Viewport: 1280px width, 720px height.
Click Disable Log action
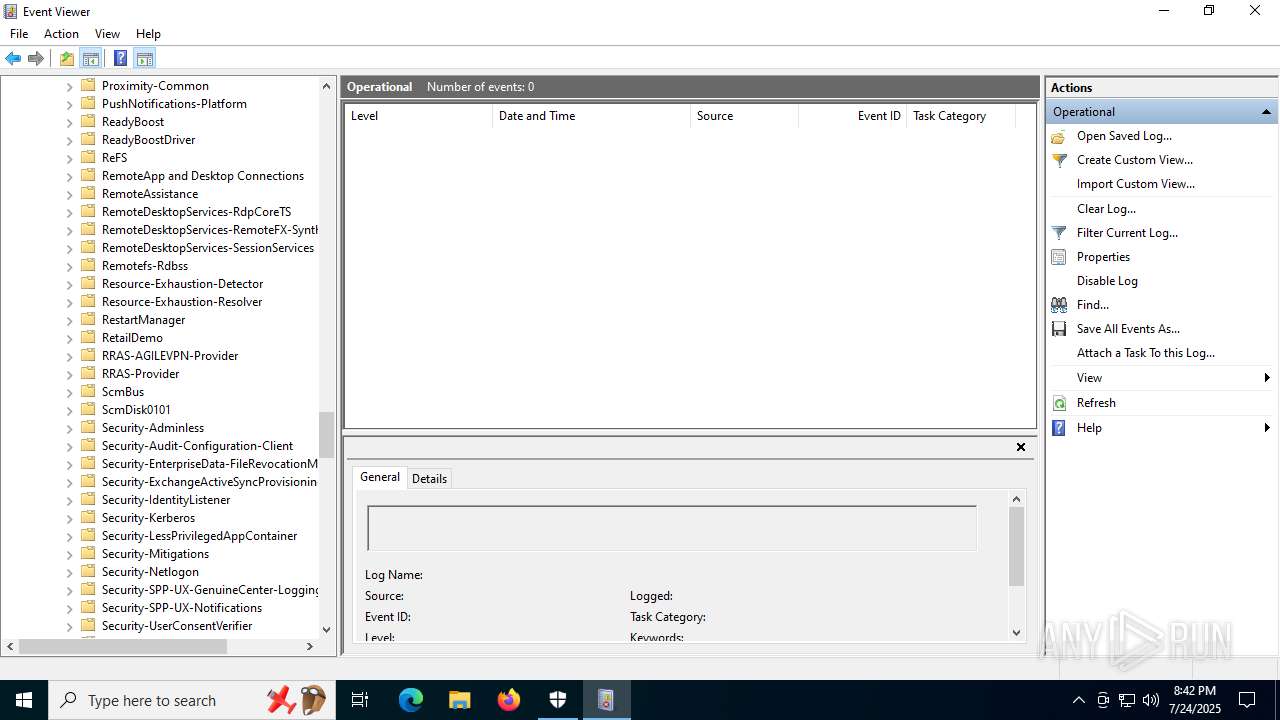tap(1107, 281)
